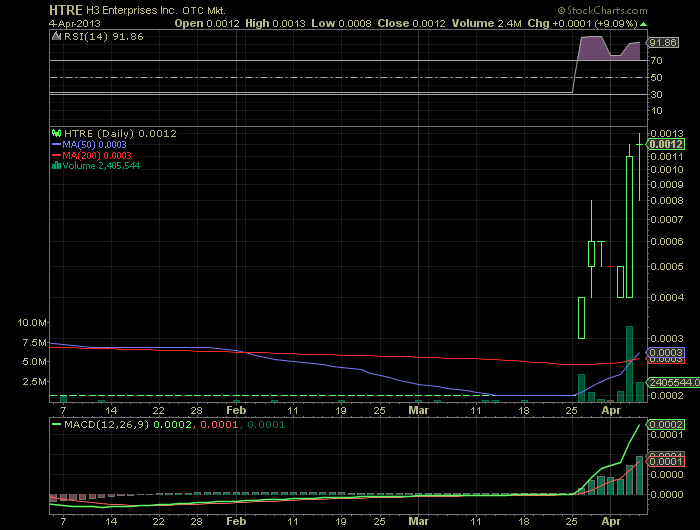This screenshot has width=700, height=530.
Task: Click 'Mar' on the price chart date axis
Action: pos(418,410)
